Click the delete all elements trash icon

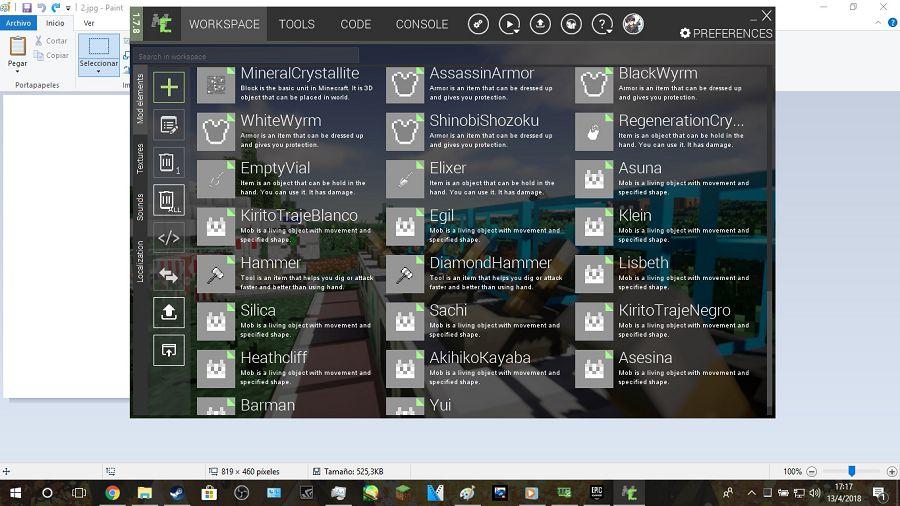(168, 200)
